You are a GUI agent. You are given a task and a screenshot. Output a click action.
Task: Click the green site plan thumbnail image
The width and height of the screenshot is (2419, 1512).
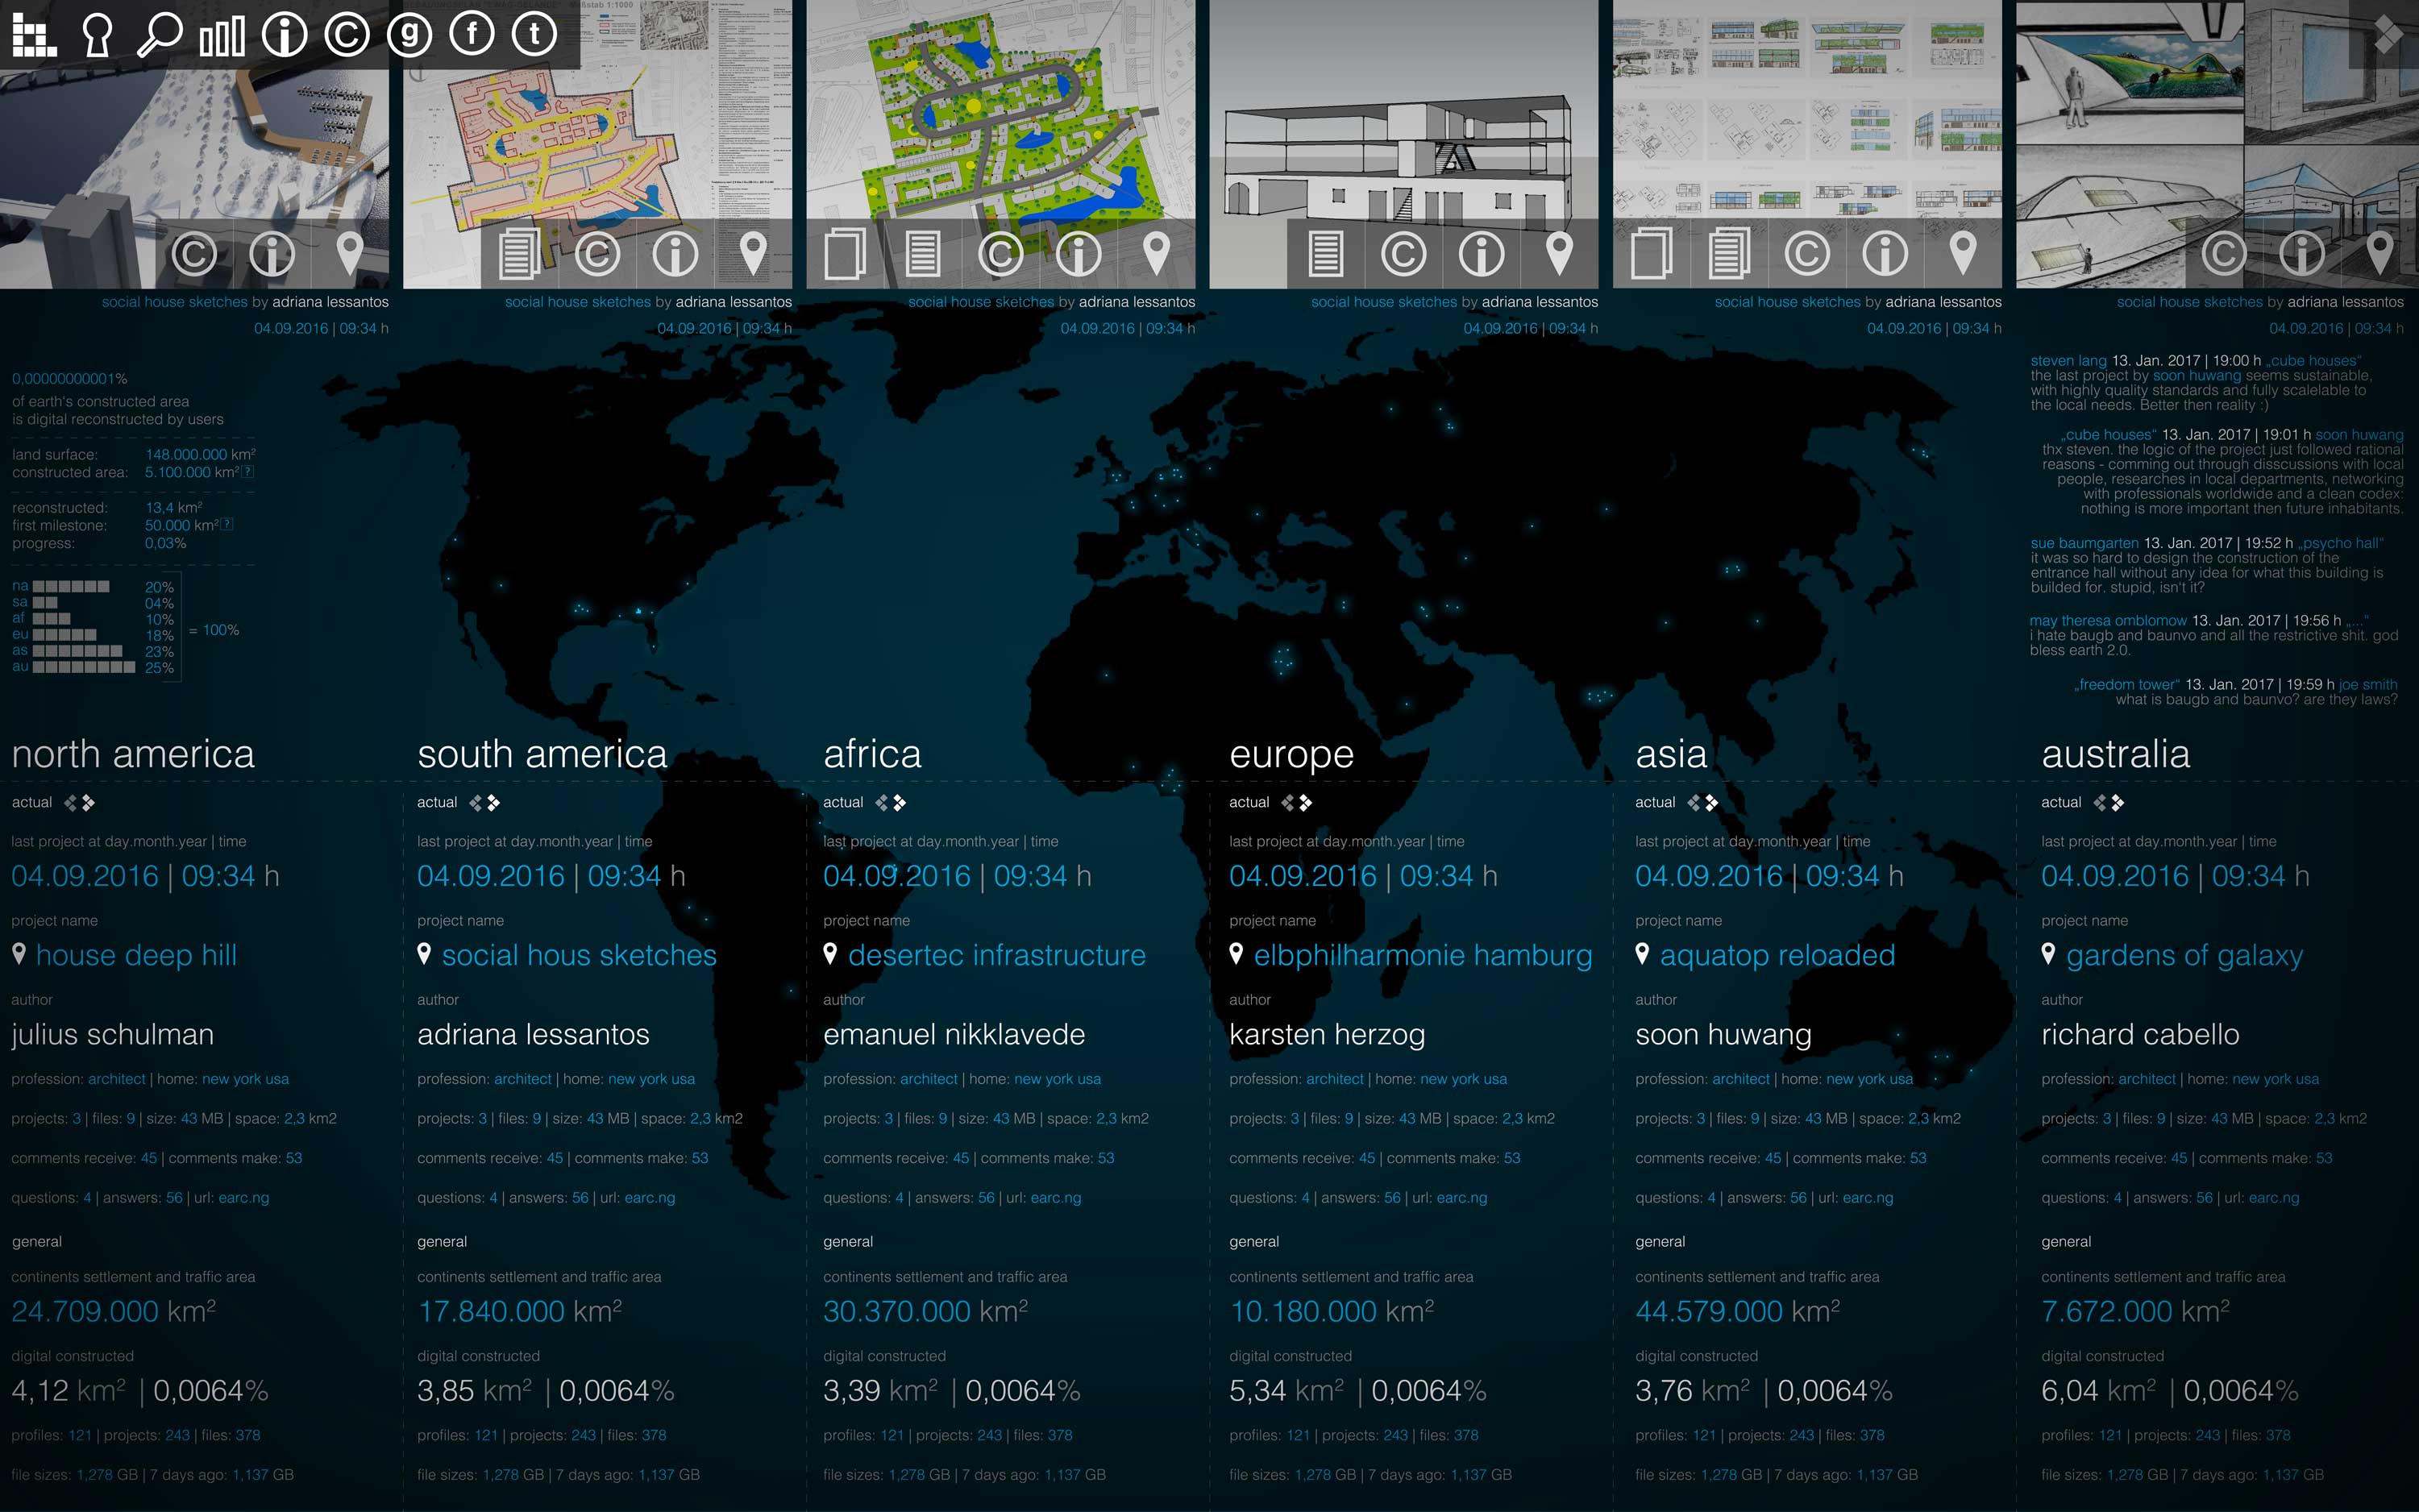(1000, 110)
